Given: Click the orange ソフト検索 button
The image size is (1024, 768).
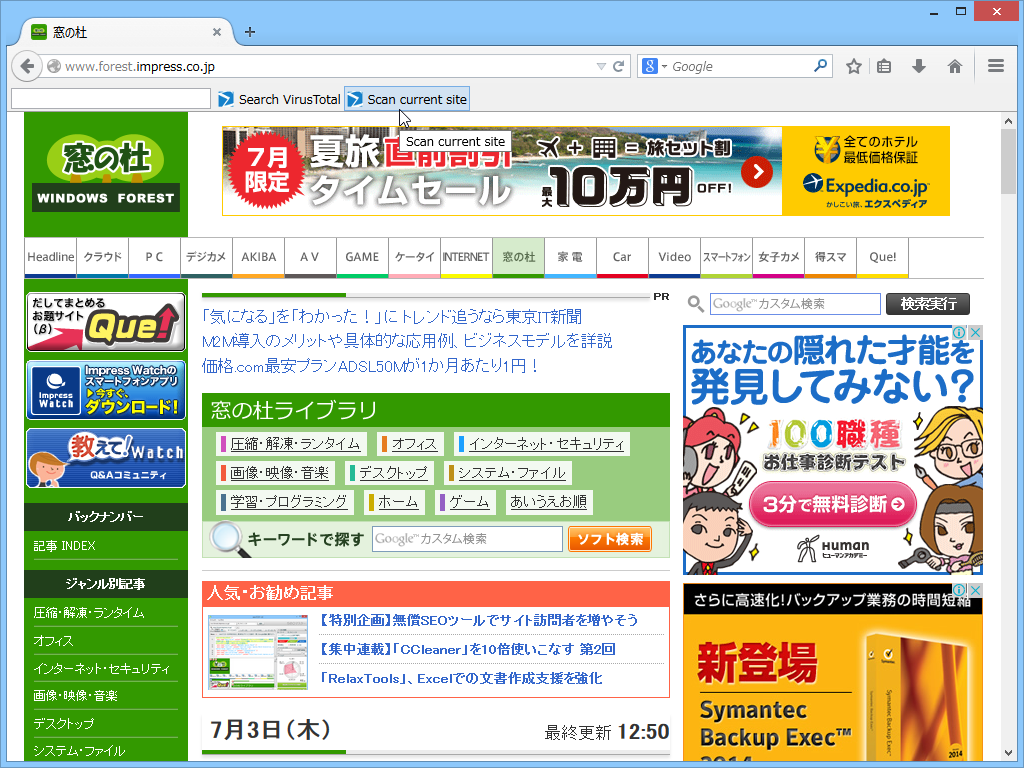Looking at the screenshot, I should [x=610, y=539].
